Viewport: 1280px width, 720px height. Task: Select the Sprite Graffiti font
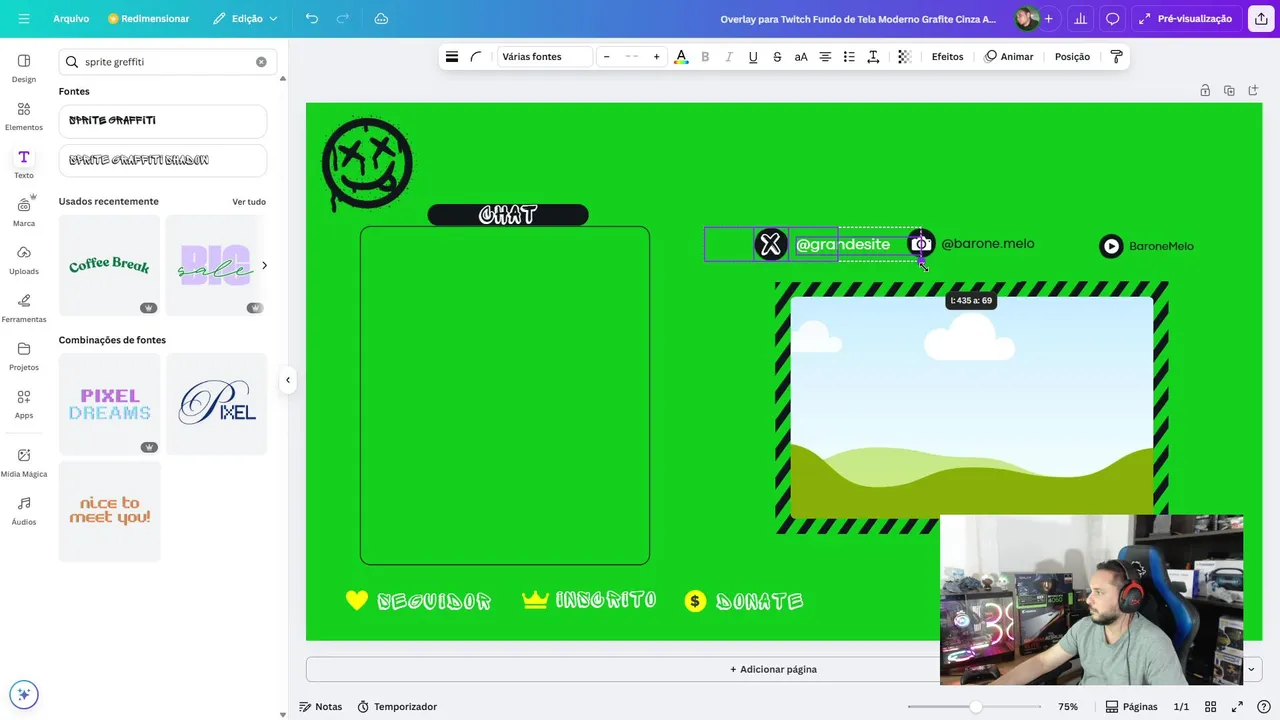[x=163, y=121]
